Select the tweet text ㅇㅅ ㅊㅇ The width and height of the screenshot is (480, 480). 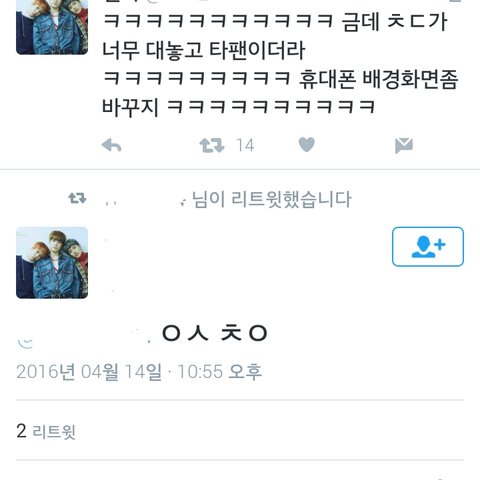click(x=215, y=333)
